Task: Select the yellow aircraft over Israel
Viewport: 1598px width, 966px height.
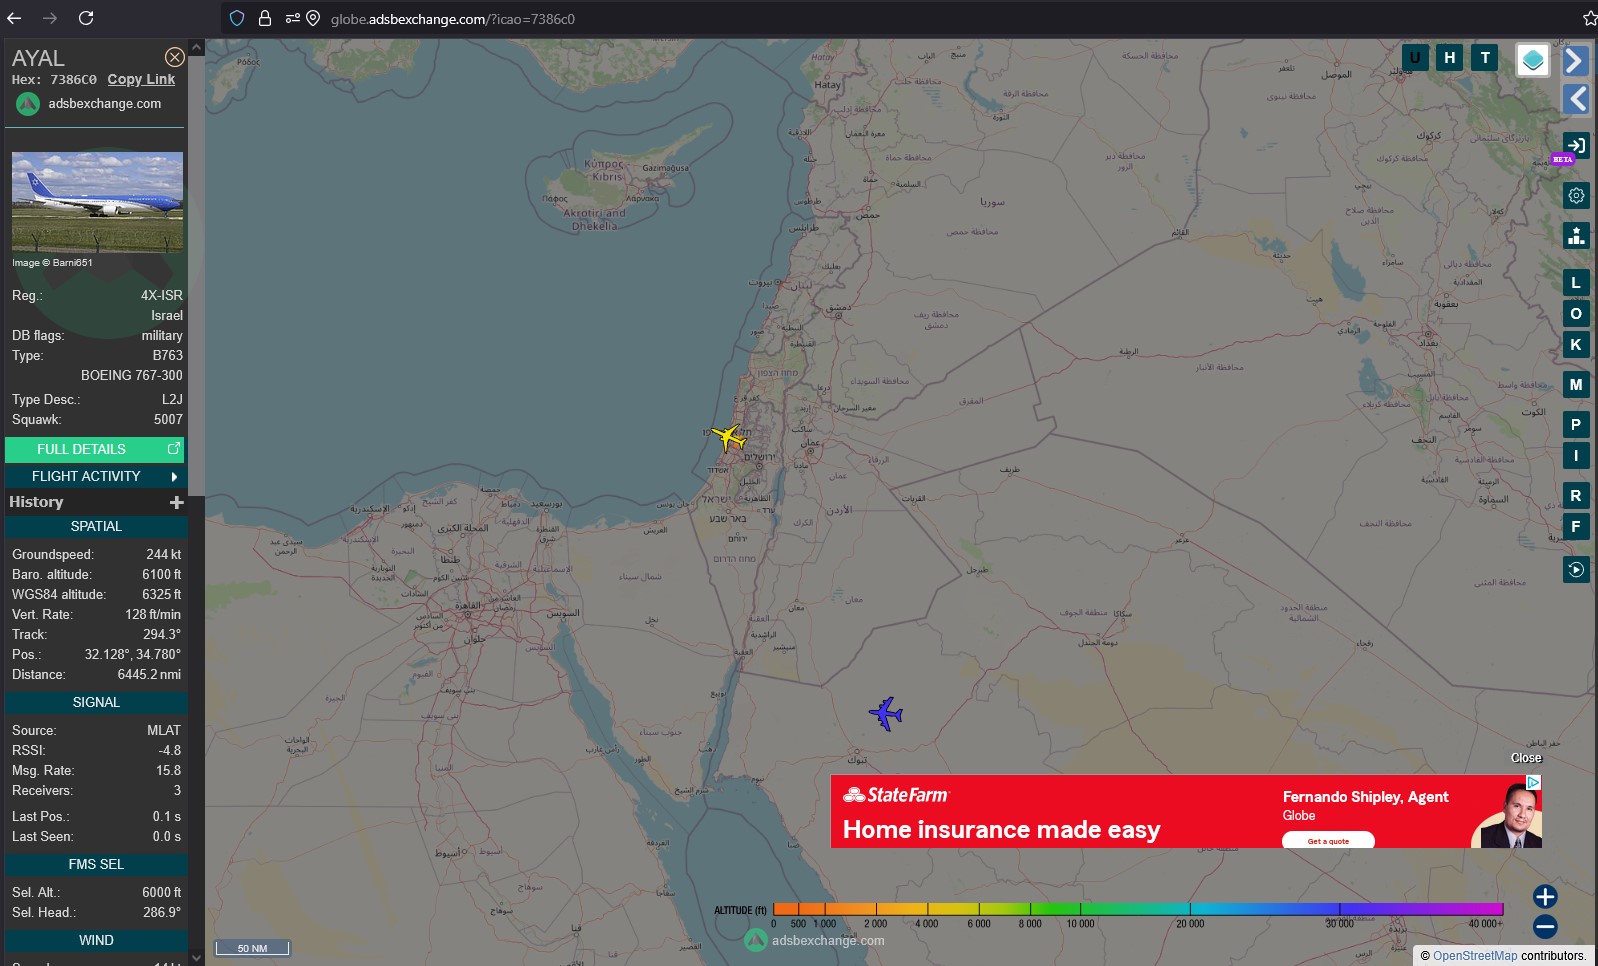Action: tap(728, 437)
